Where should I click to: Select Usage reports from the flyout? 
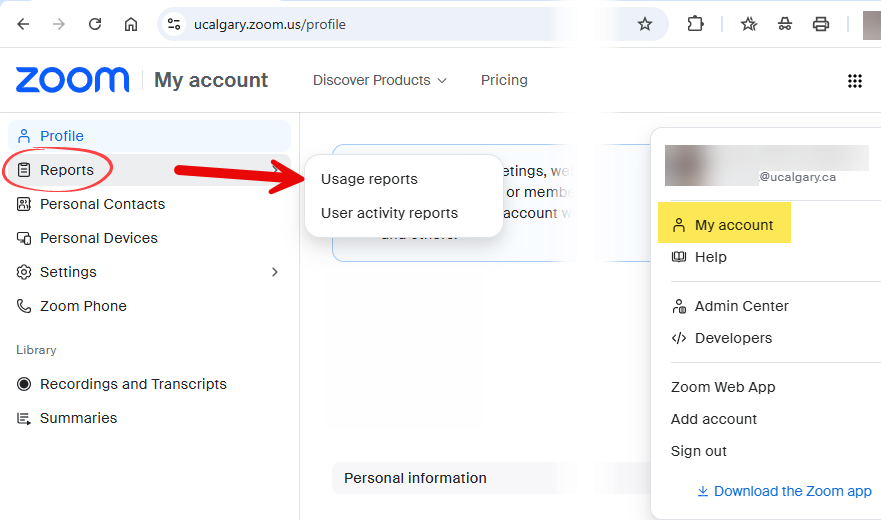[369, 179]
